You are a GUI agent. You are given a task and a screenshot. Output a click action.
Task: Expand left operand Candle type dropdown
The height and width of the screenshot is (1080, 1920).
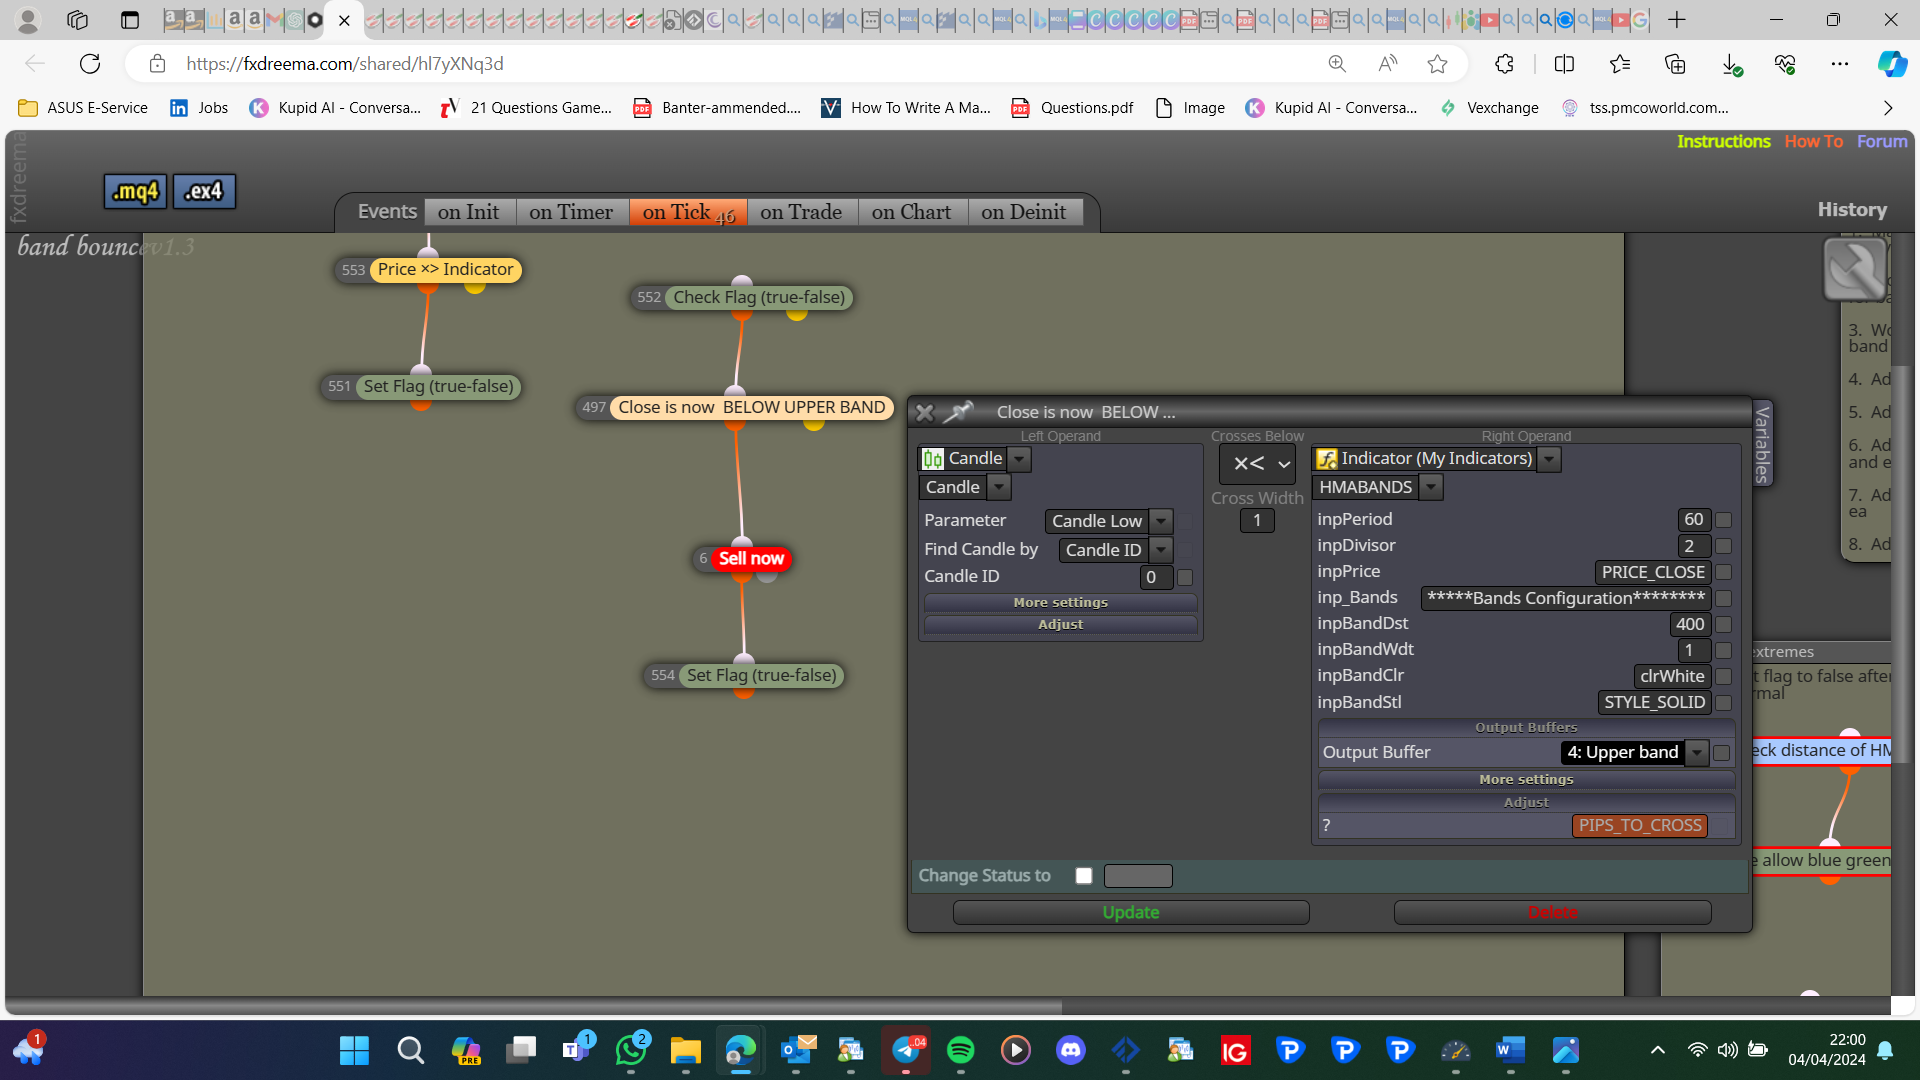pos(1019,459)
